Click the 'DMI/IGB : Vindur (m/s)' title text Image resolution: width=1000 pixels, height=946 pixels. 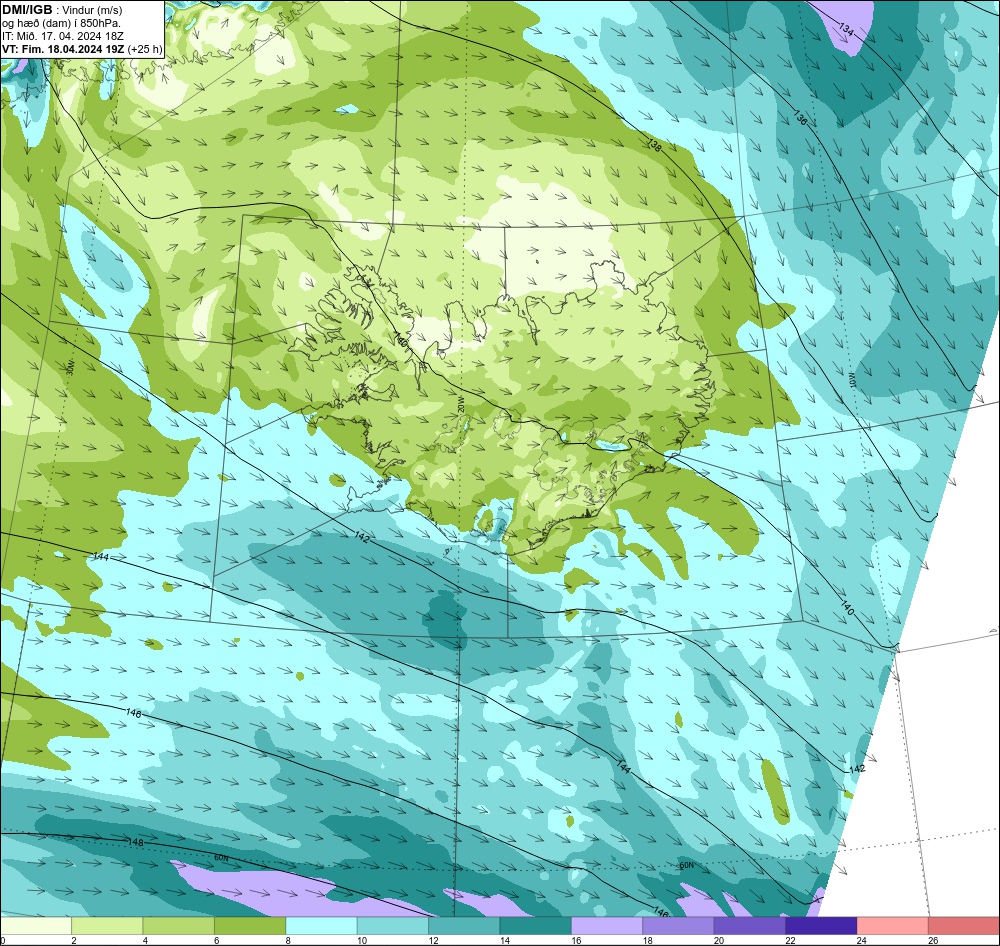[x=62, y=10]
